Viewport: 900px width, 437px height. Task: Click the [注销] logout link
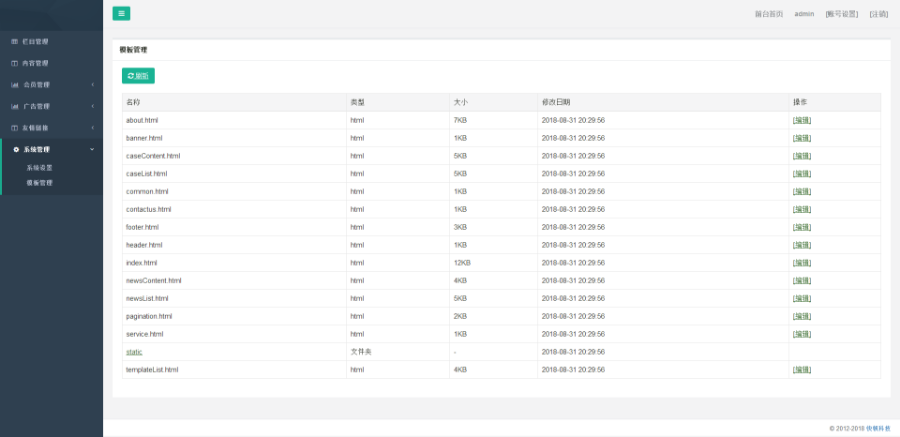click(878, 14)
